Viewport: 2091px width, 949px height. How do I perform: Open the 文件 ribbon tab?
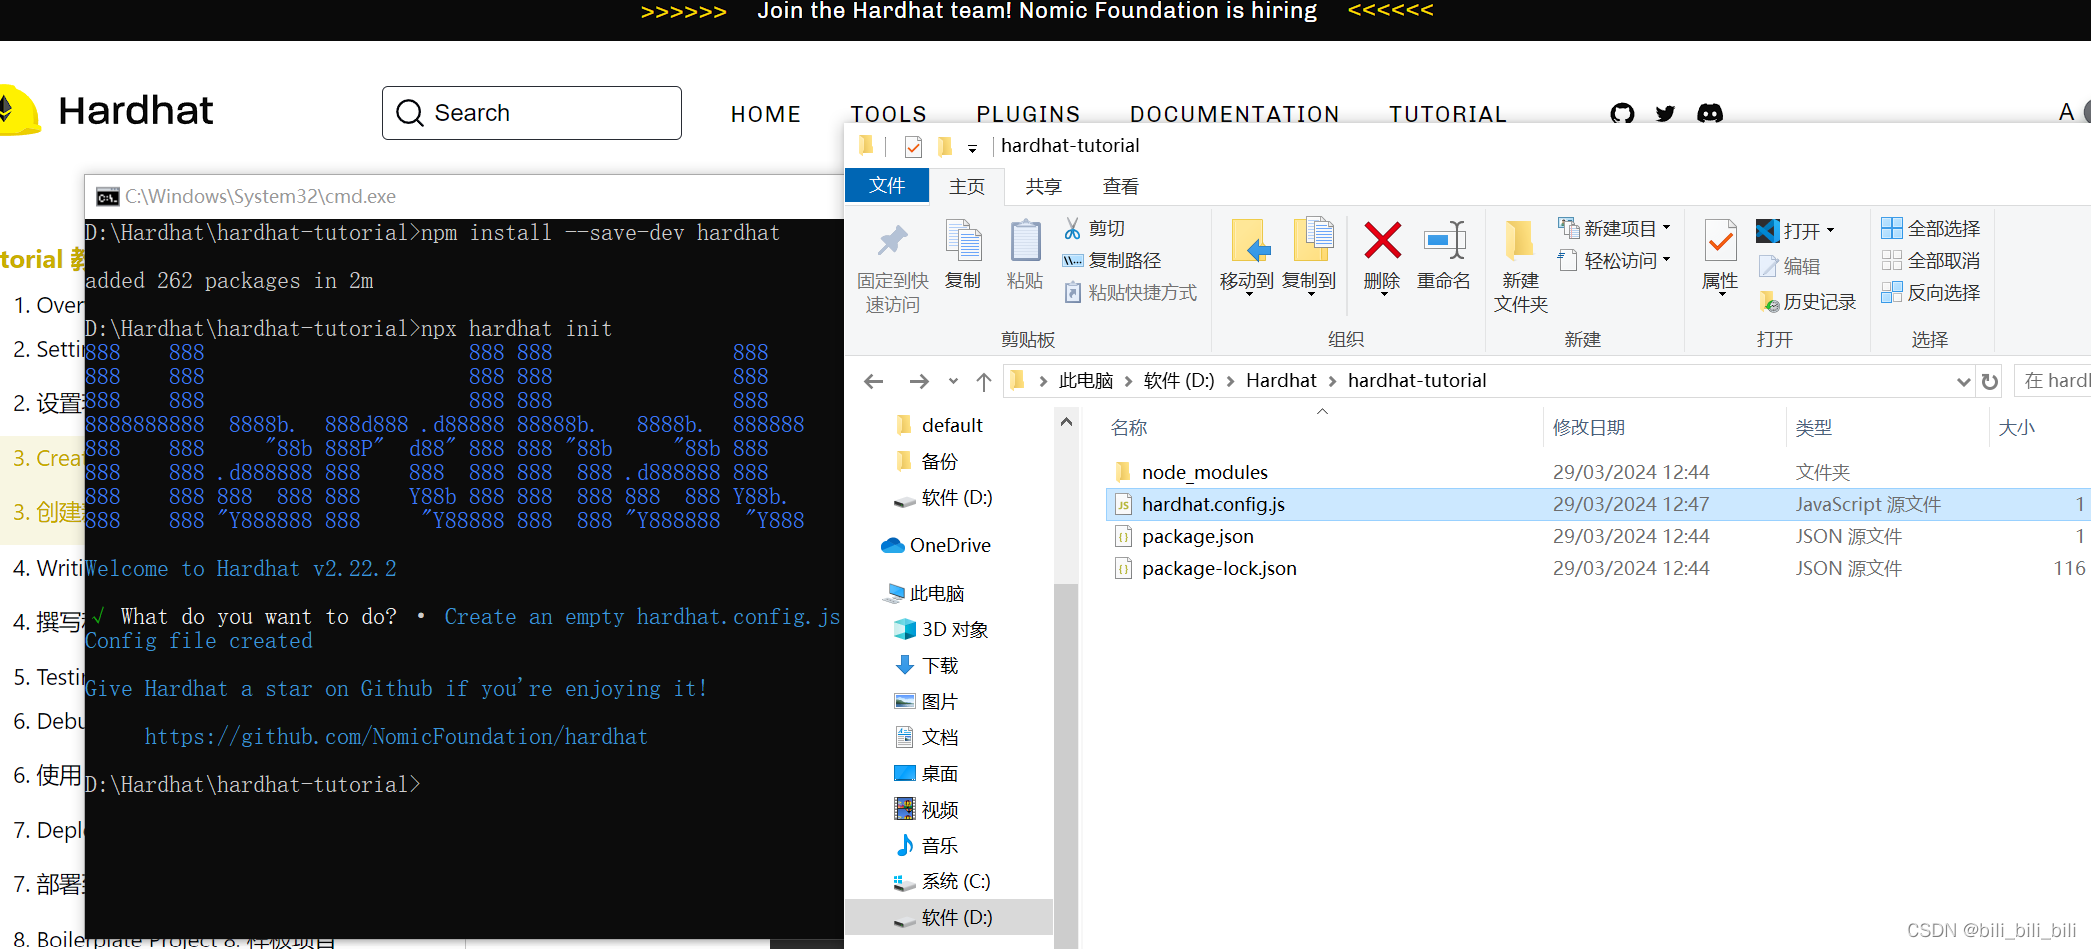click(x=887, y=186)
